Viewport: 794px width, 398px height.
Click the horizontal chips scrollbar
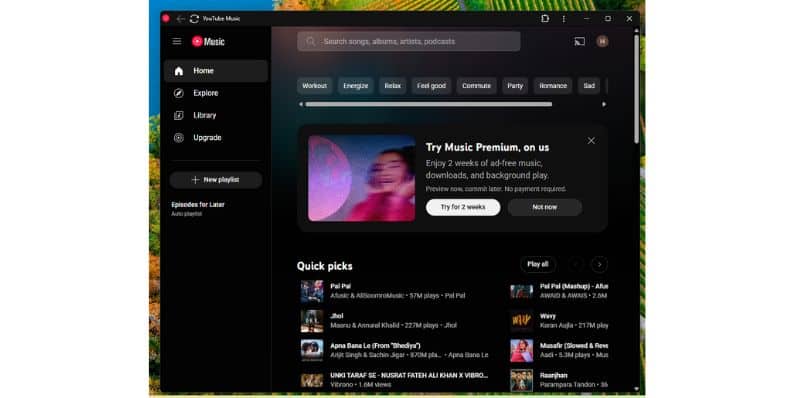coord(429,104)
